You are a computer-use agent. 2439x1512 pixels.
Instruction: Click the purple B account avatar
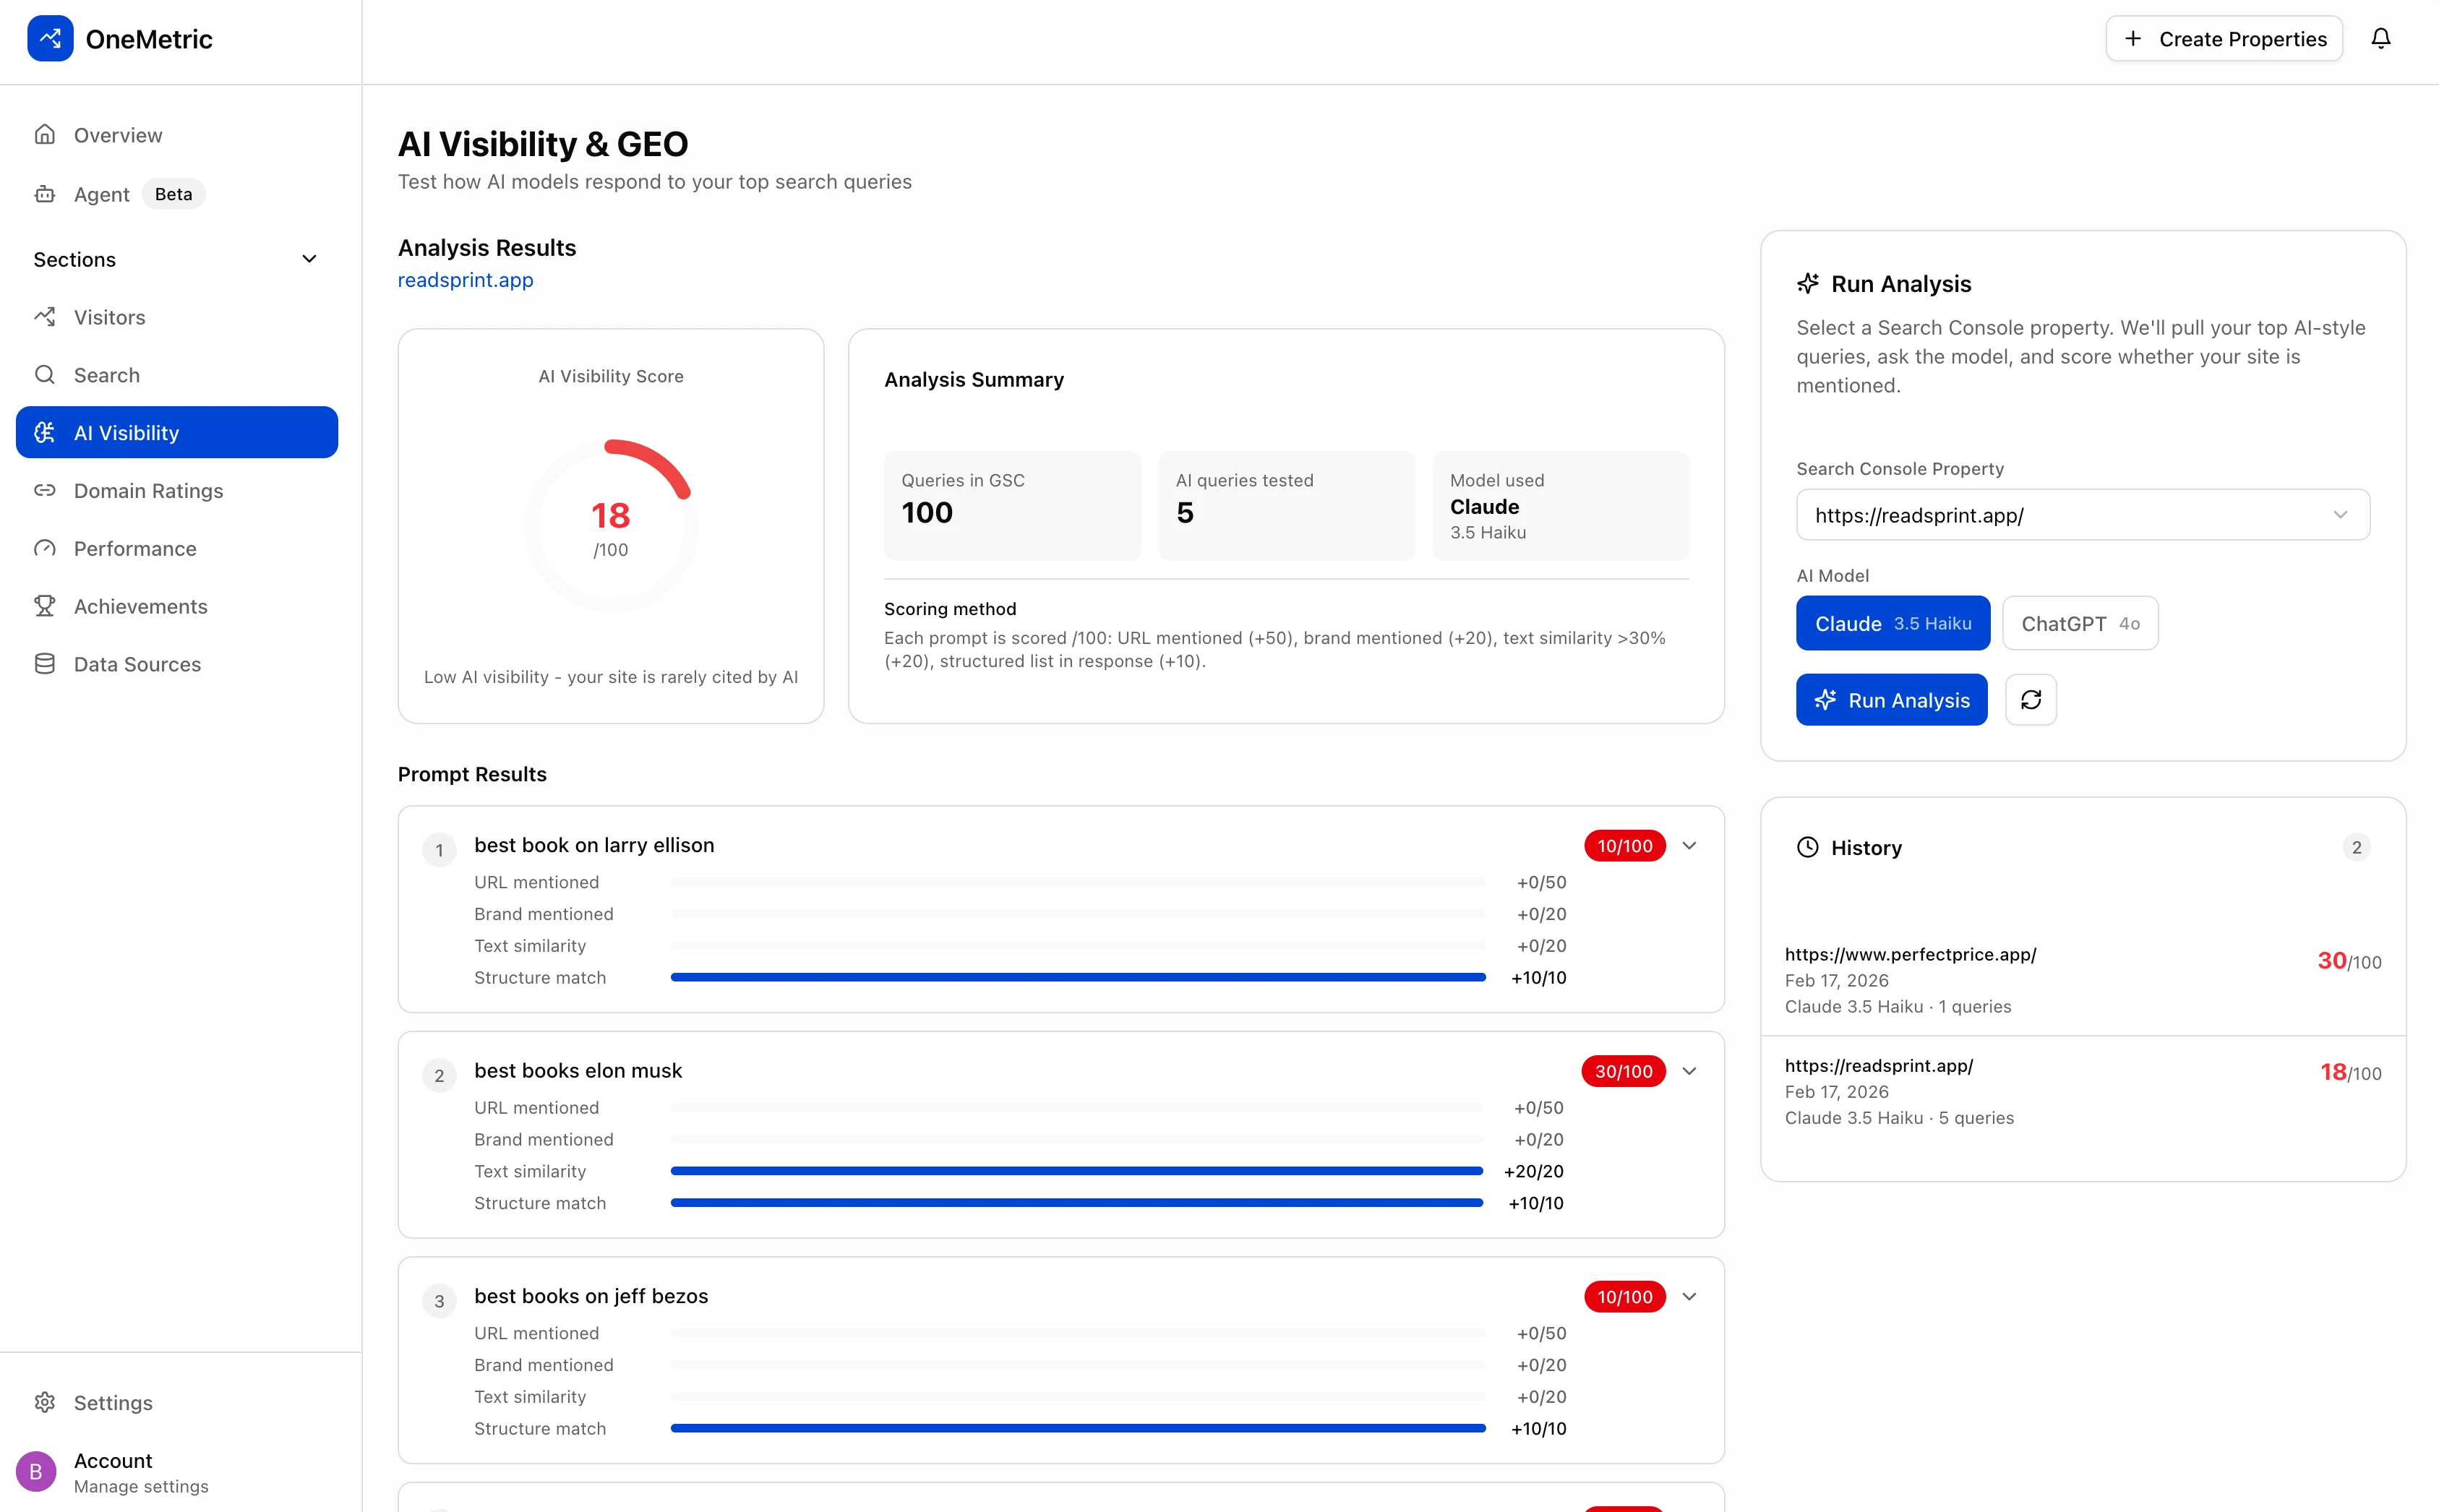coord(36,1471)
